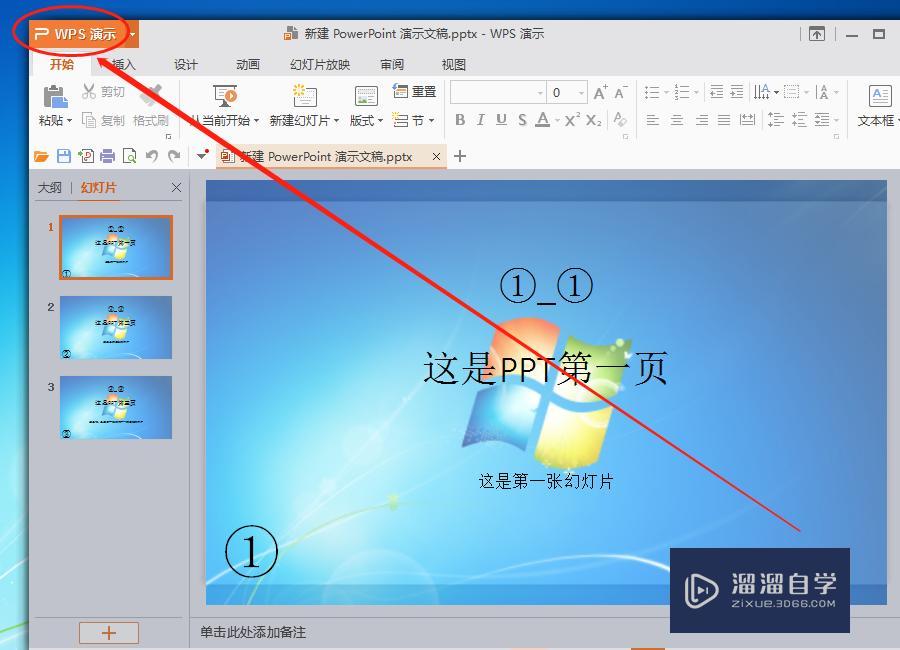The width and height of the screenshot is (900, 650).
Task: Switch to the 设计 ribbon tab
Action: pos(186,65)
